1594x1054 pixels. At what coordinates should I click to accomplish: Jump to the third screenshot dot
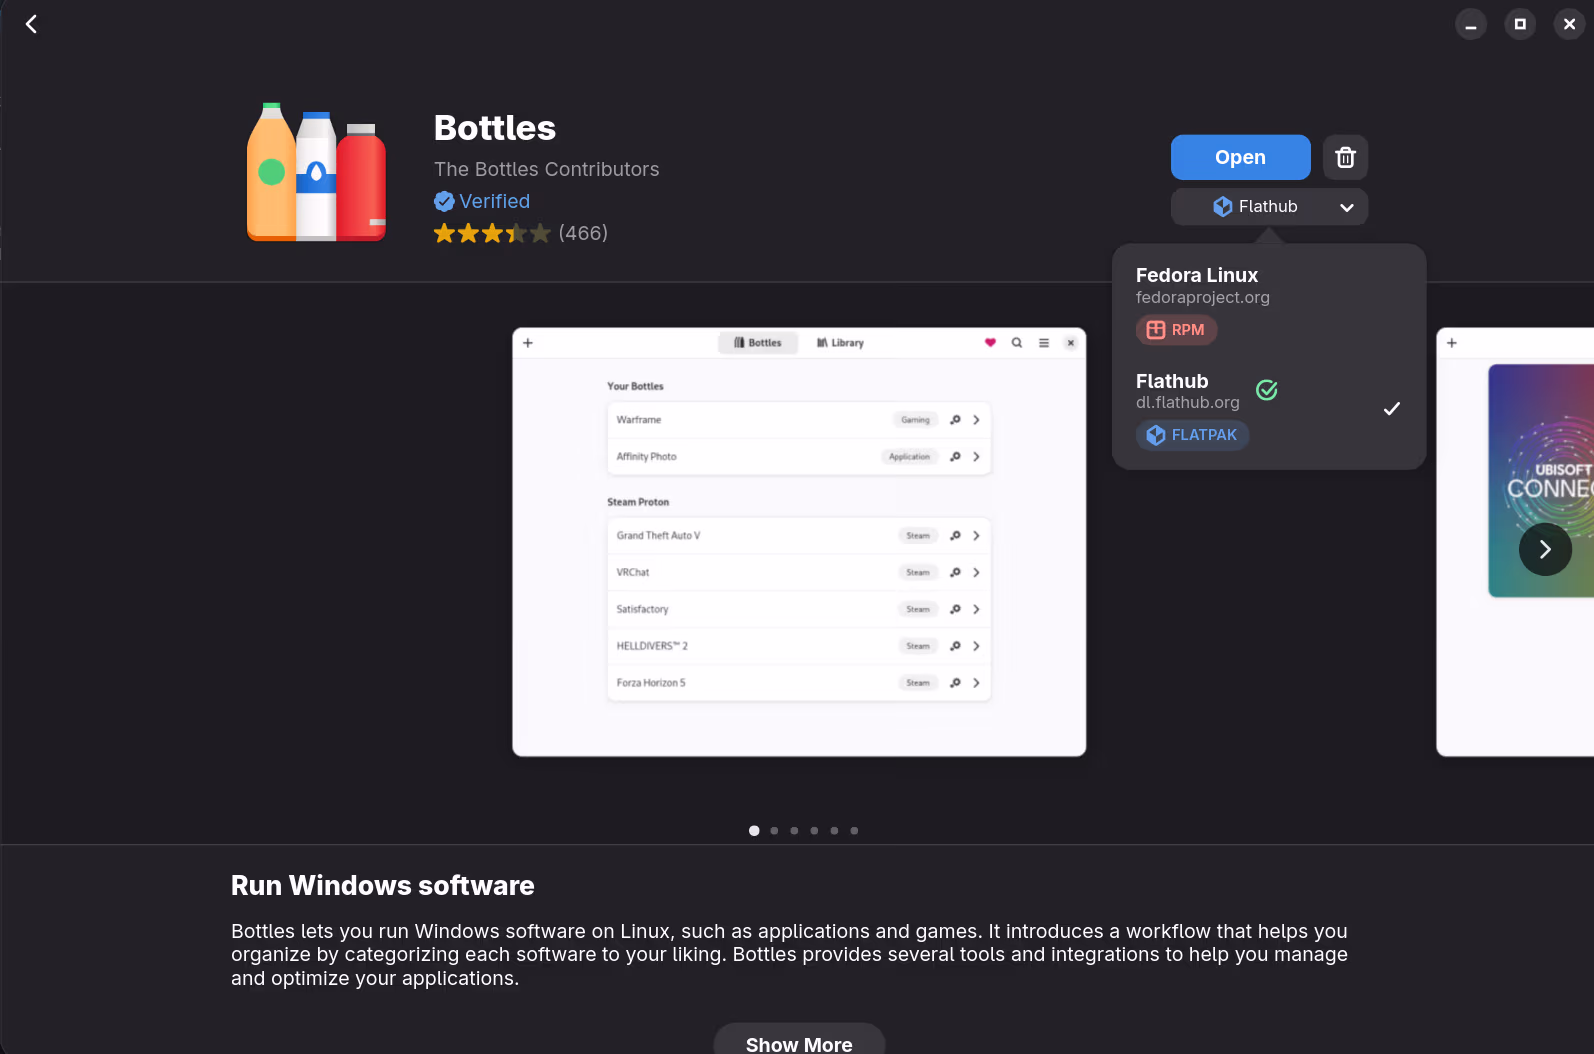click(794, 831)
